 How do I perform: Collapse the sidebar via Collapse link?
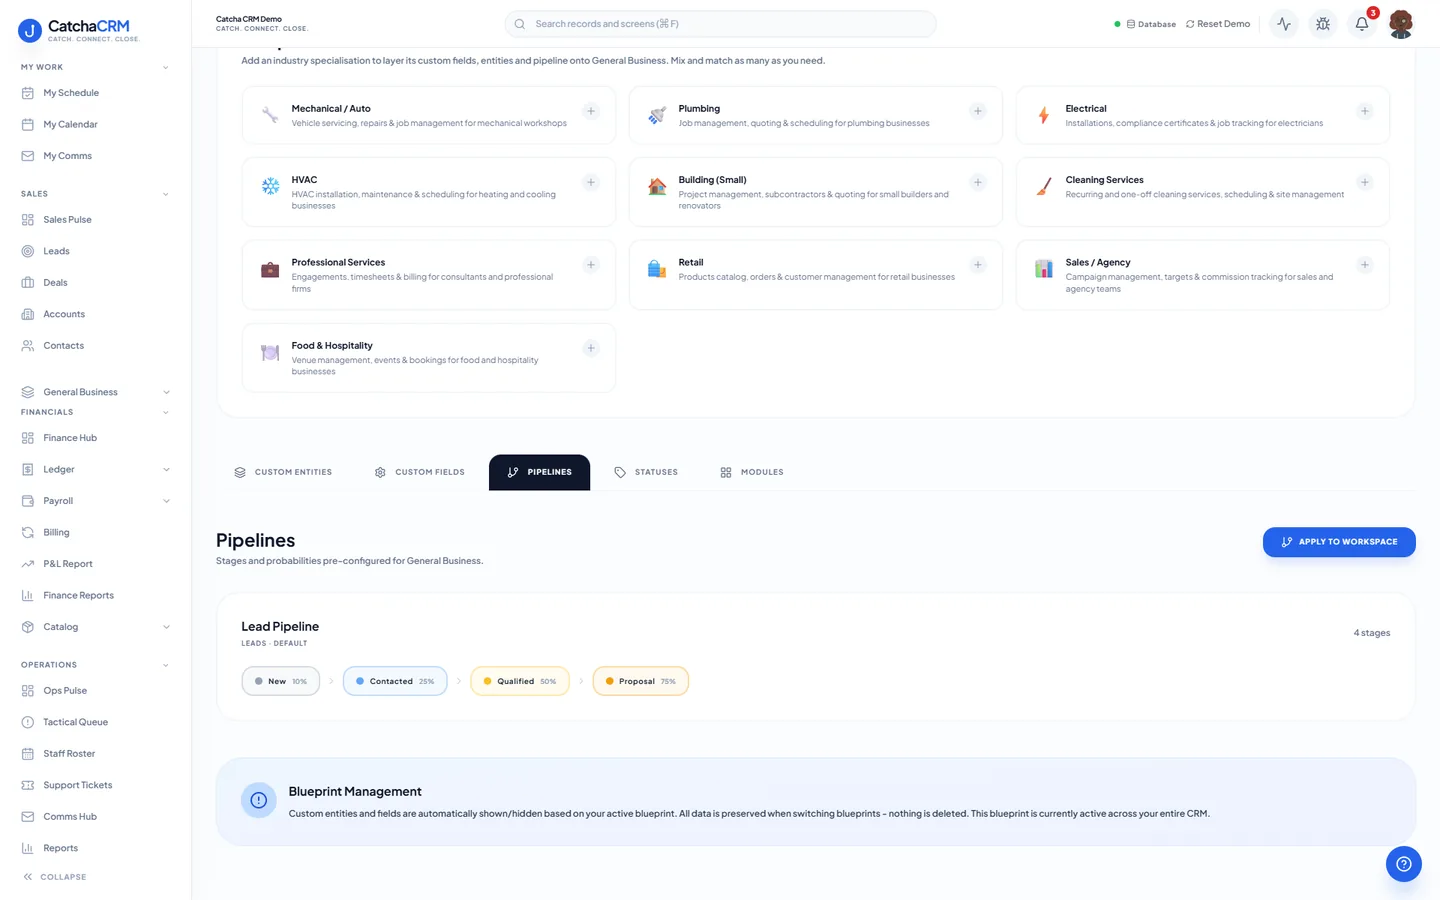[54, 877]
